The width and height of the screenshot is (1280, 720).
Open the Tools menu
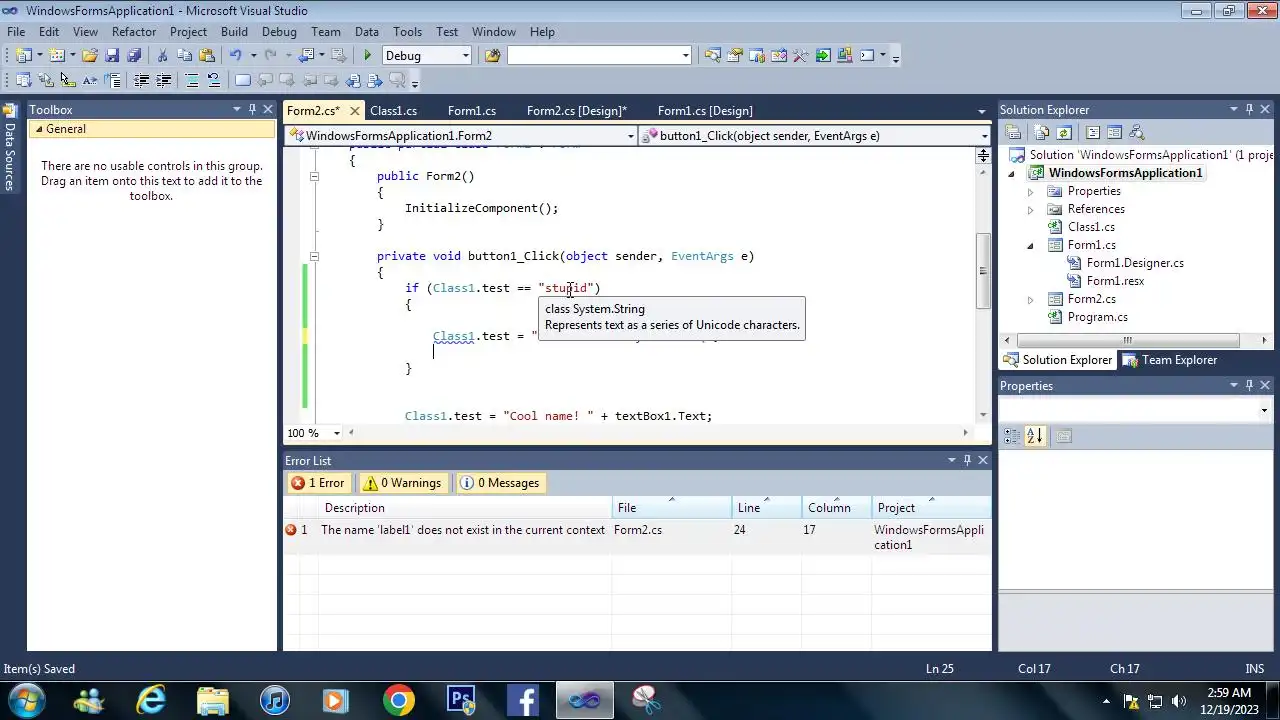point(407,32)
